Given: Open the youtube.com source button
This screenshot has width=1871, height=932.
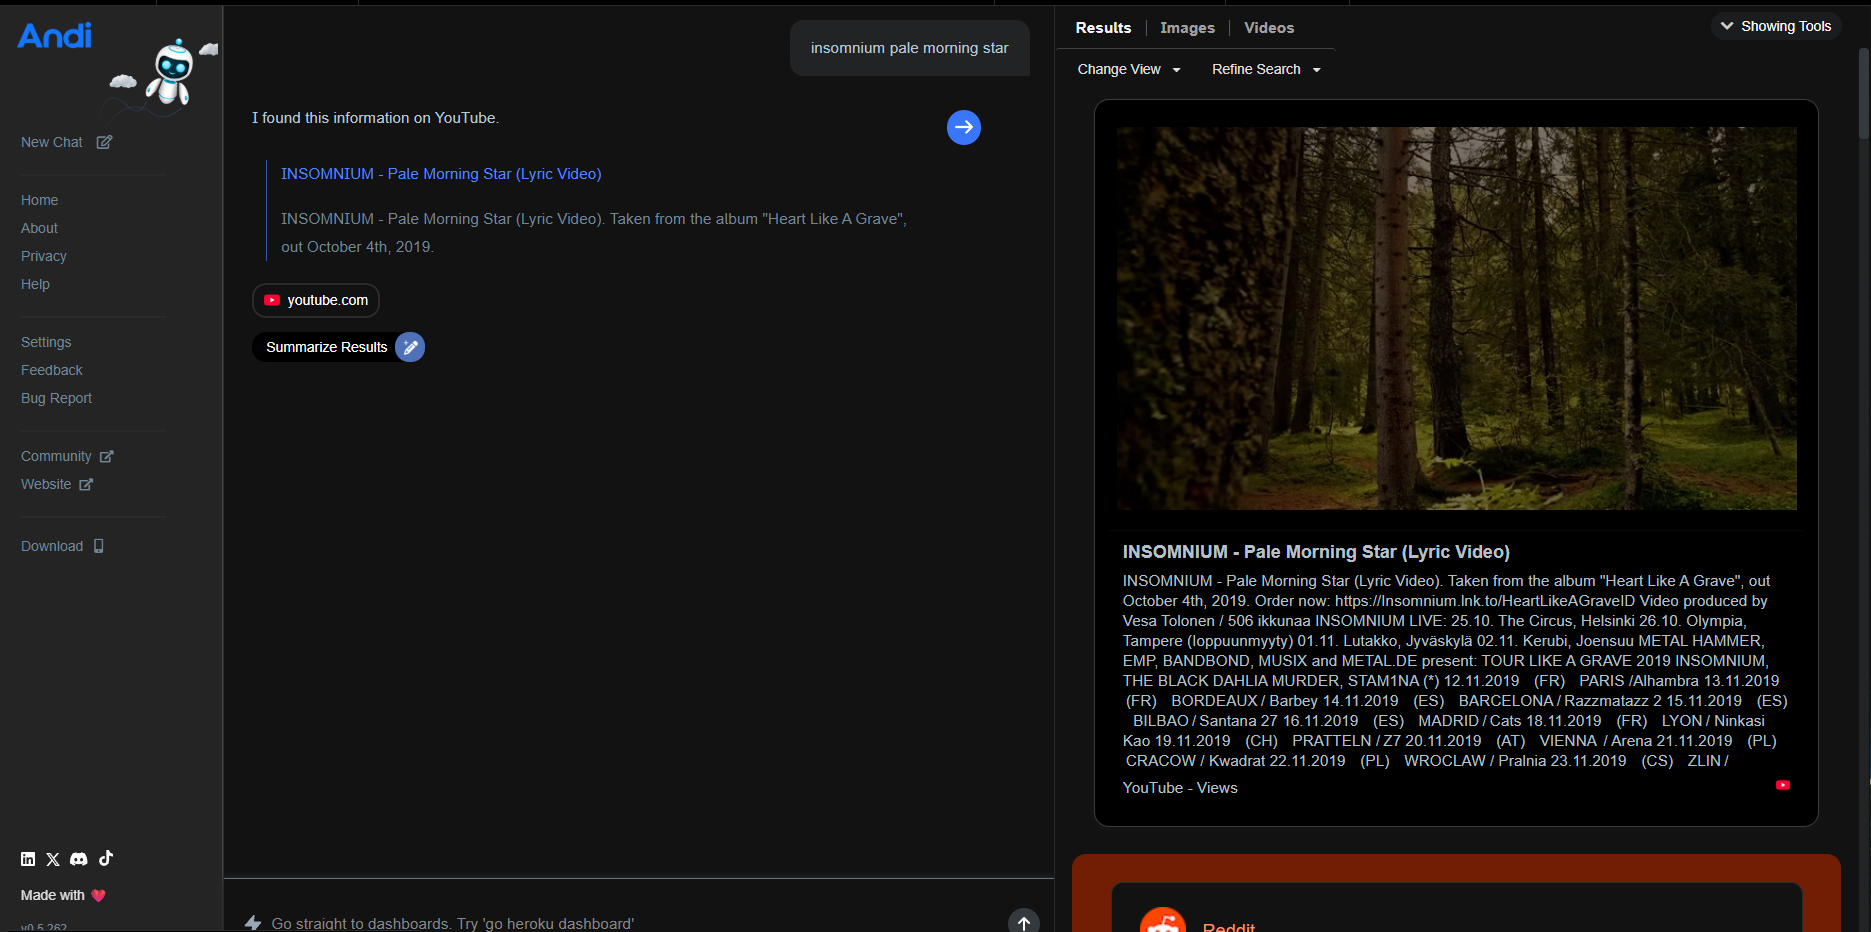Looking at the screenshot, I should [x=316, y=300].
